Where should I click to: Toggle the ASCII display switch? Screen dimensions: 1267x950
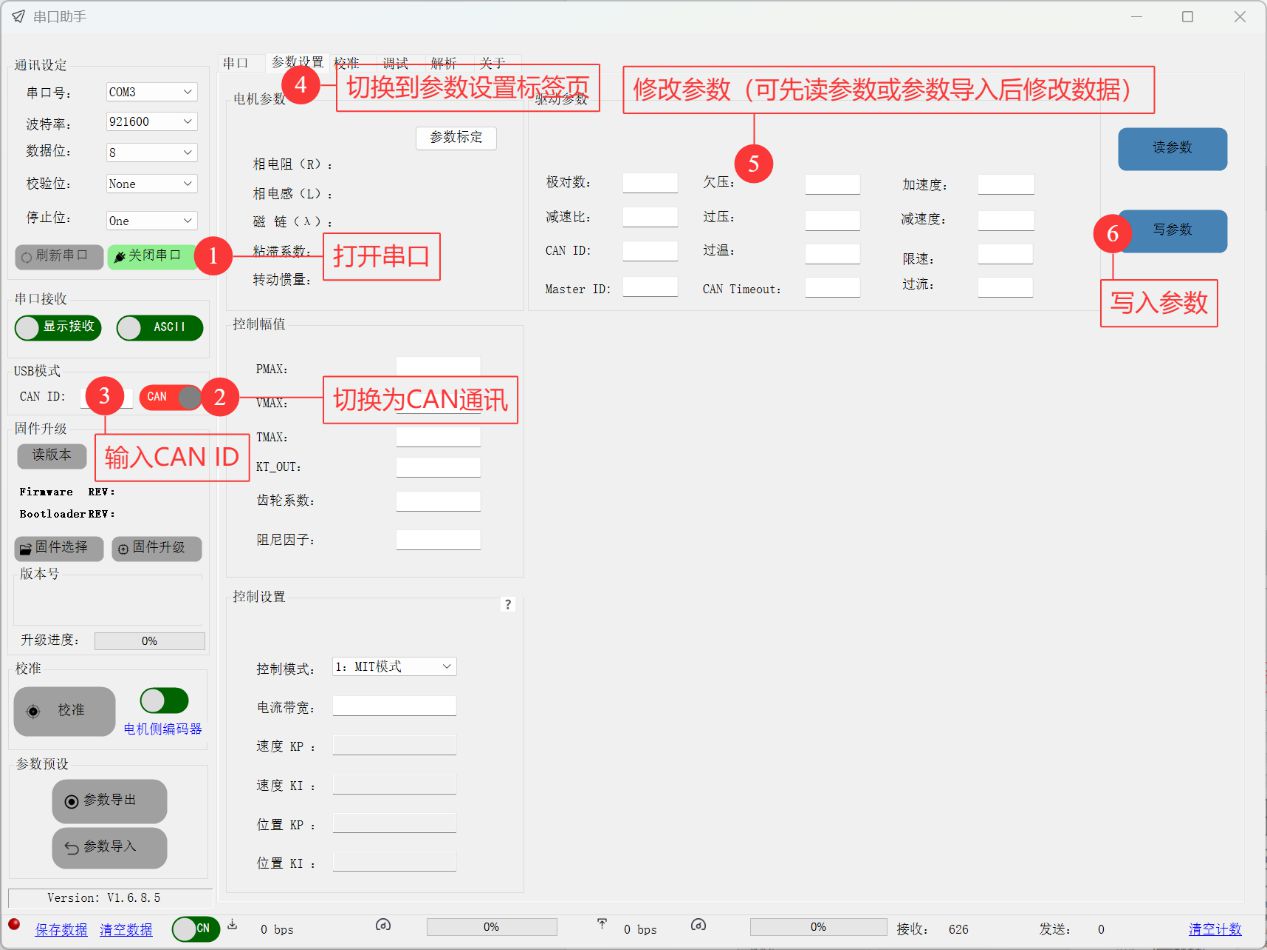point(159,327)
